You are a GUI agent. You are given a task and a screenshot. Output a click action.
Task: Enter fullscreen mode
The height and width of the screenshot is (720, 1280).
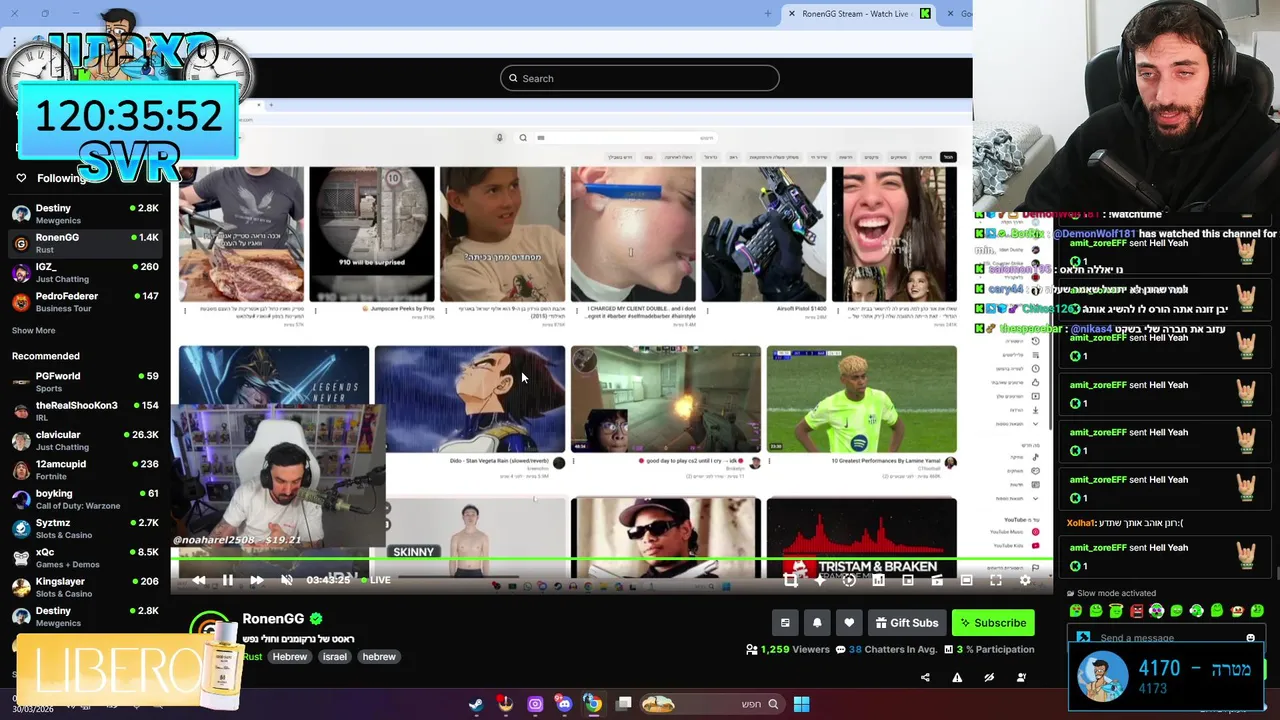(996, 580)
